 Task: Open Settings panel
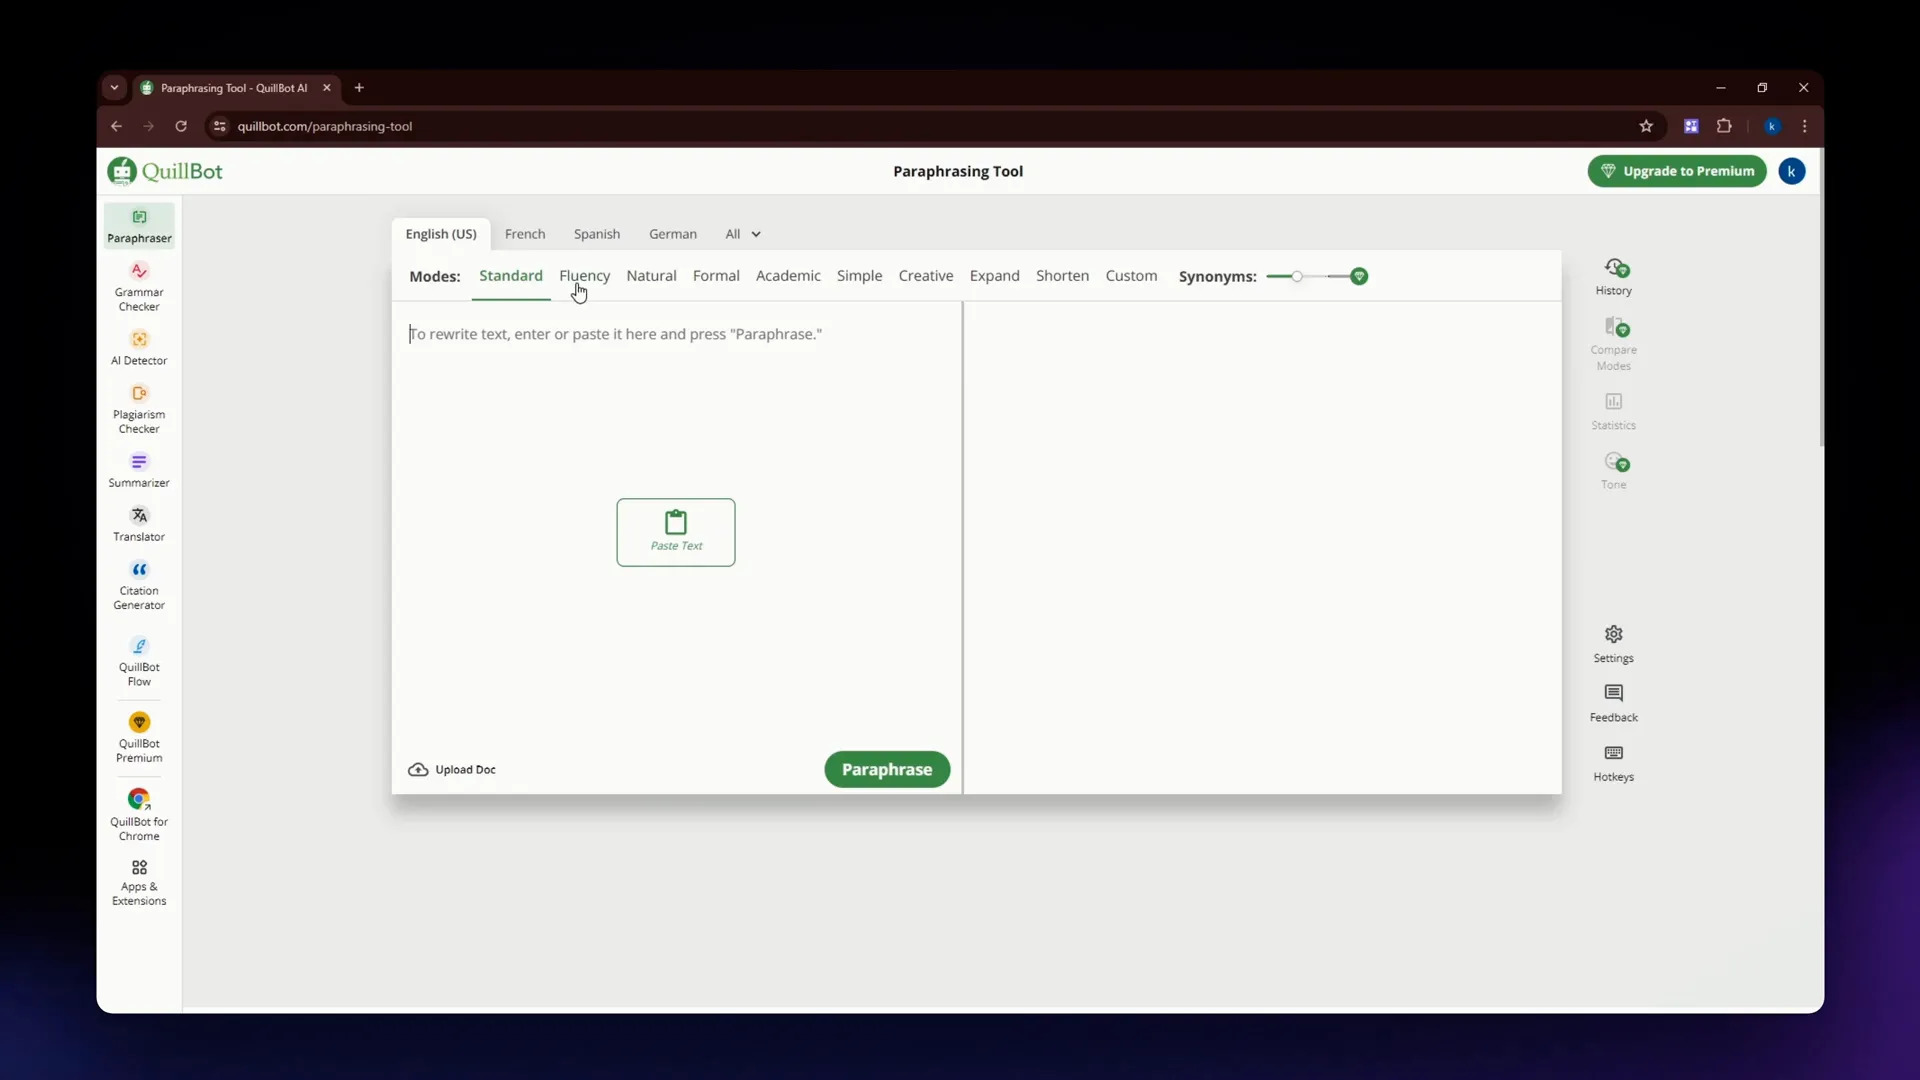point(1614,642)
